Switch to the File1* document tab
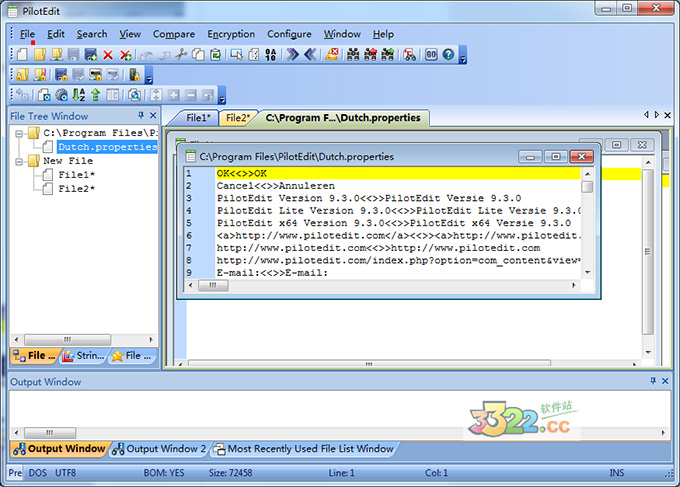Viewport: 680px width, 487px height. [198, 118]
